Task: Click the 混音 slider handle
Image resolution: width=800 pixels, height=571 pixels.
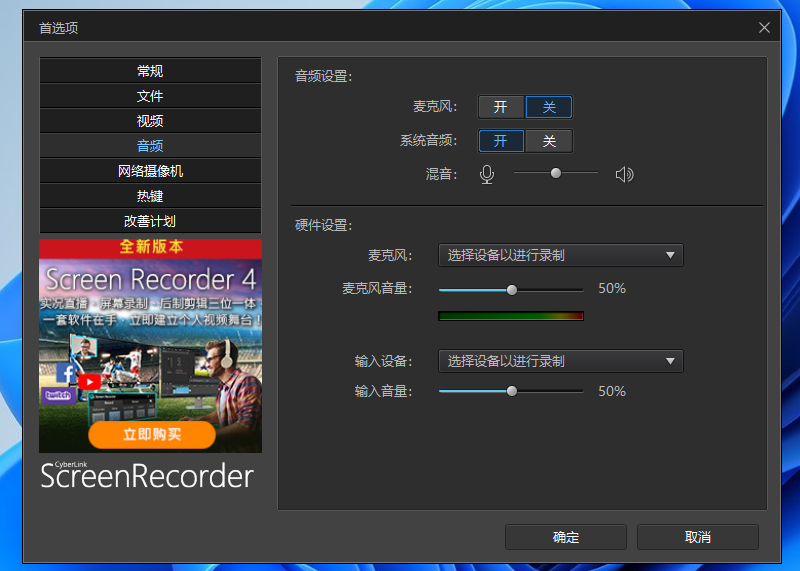Action: 556,173
